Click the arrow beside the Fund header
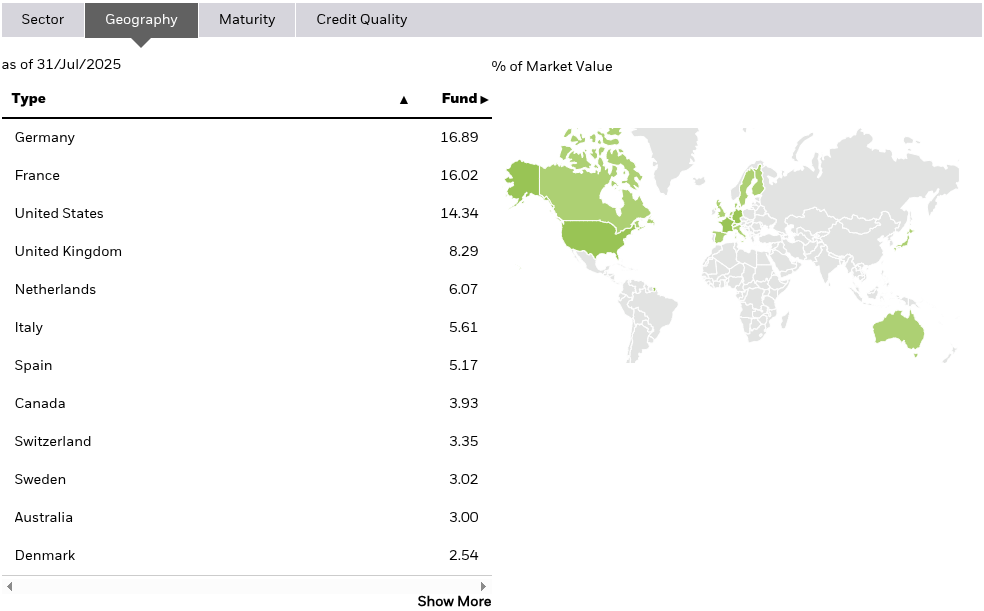984x611 pixels. 484,100
